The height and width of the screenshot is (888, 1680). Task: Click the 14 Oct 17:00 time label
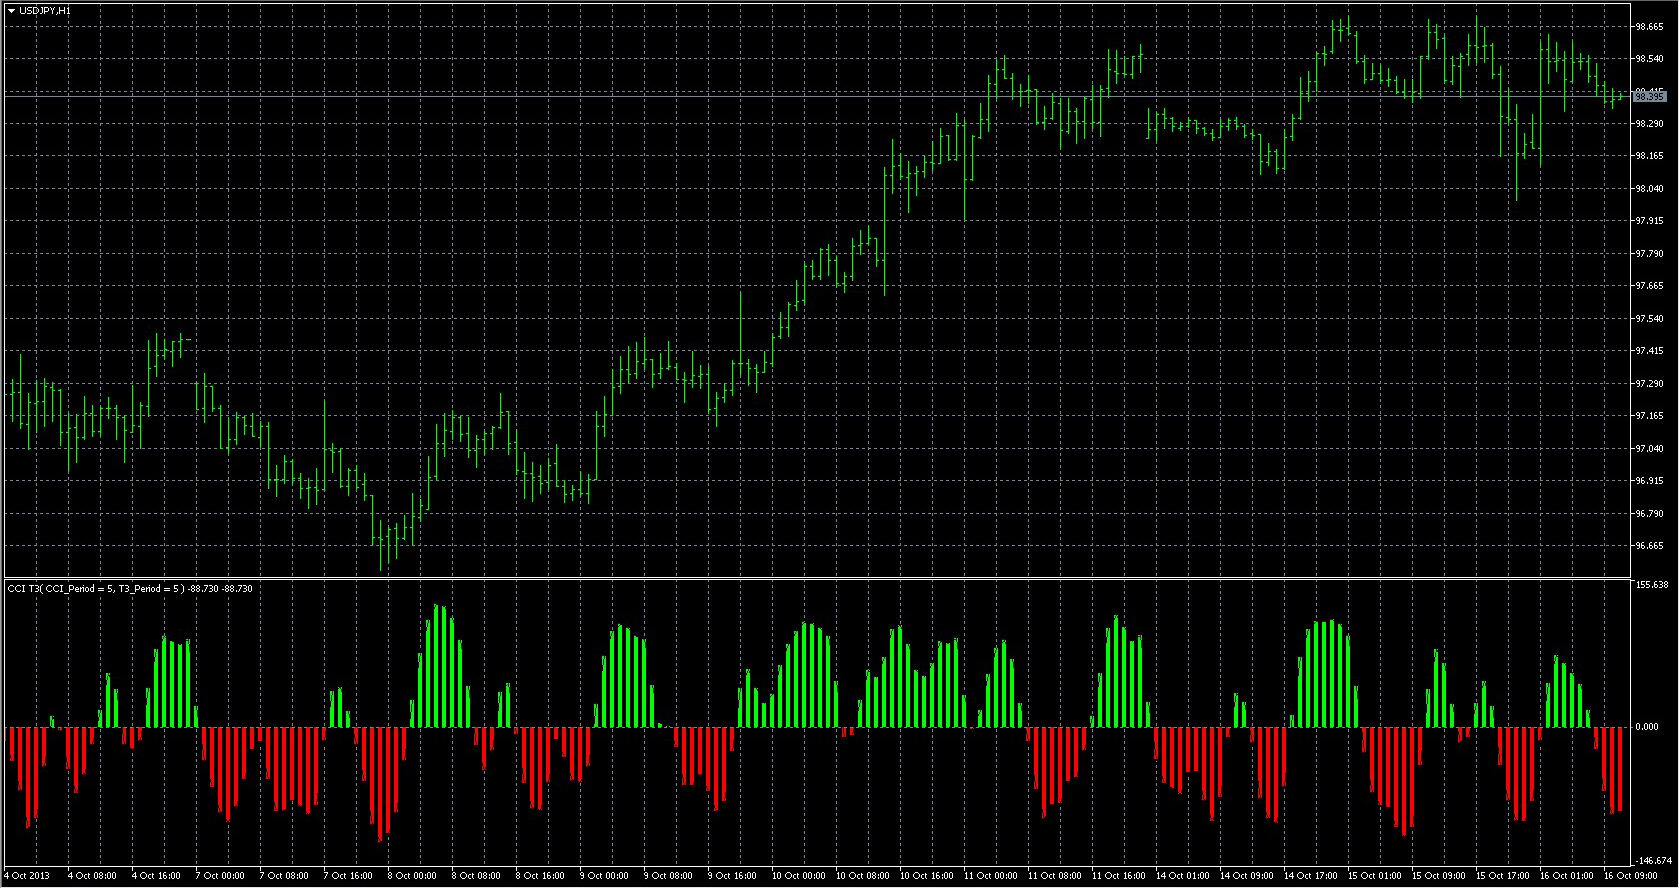pyautogui.click(x=1310, y=876)
